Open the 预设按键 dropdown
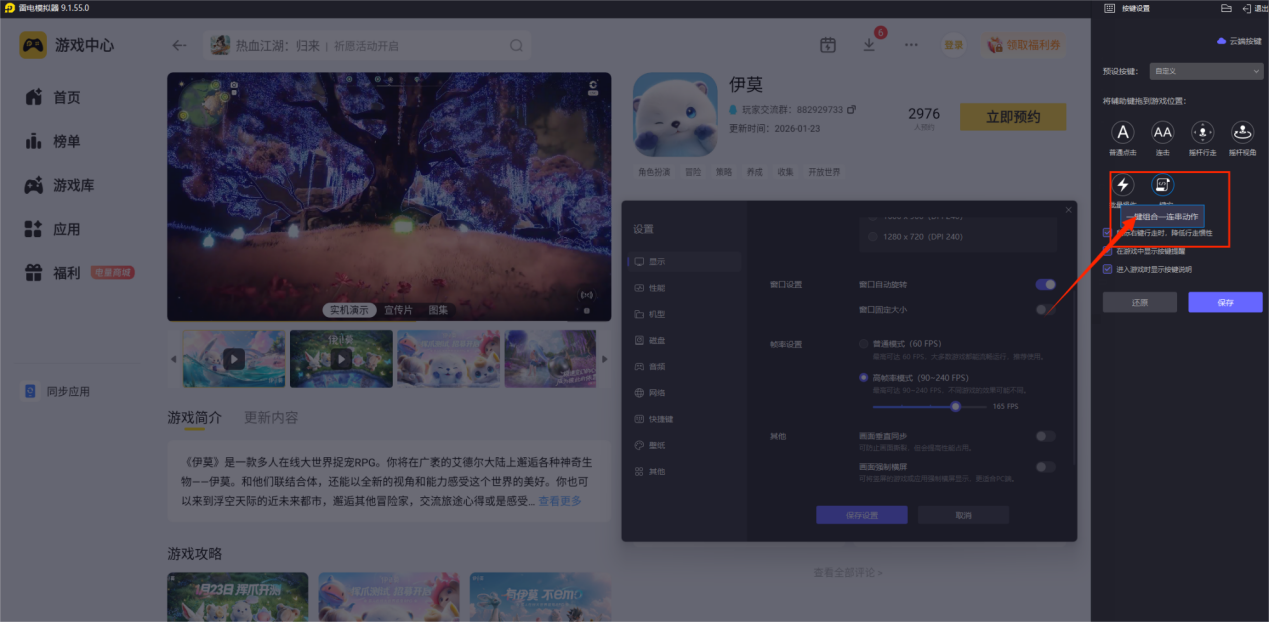 1207,72
